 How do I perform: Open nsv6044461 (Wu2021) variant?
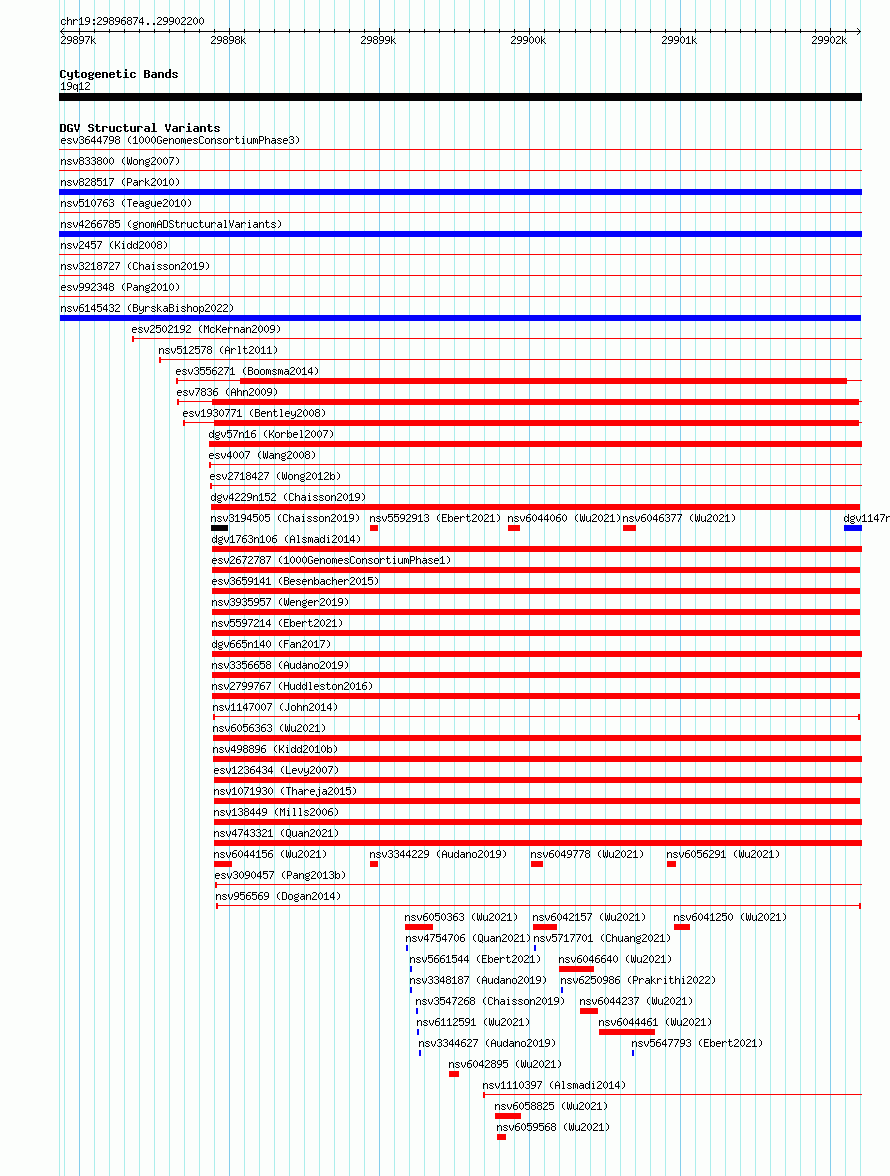click(x=655, y=1022)
